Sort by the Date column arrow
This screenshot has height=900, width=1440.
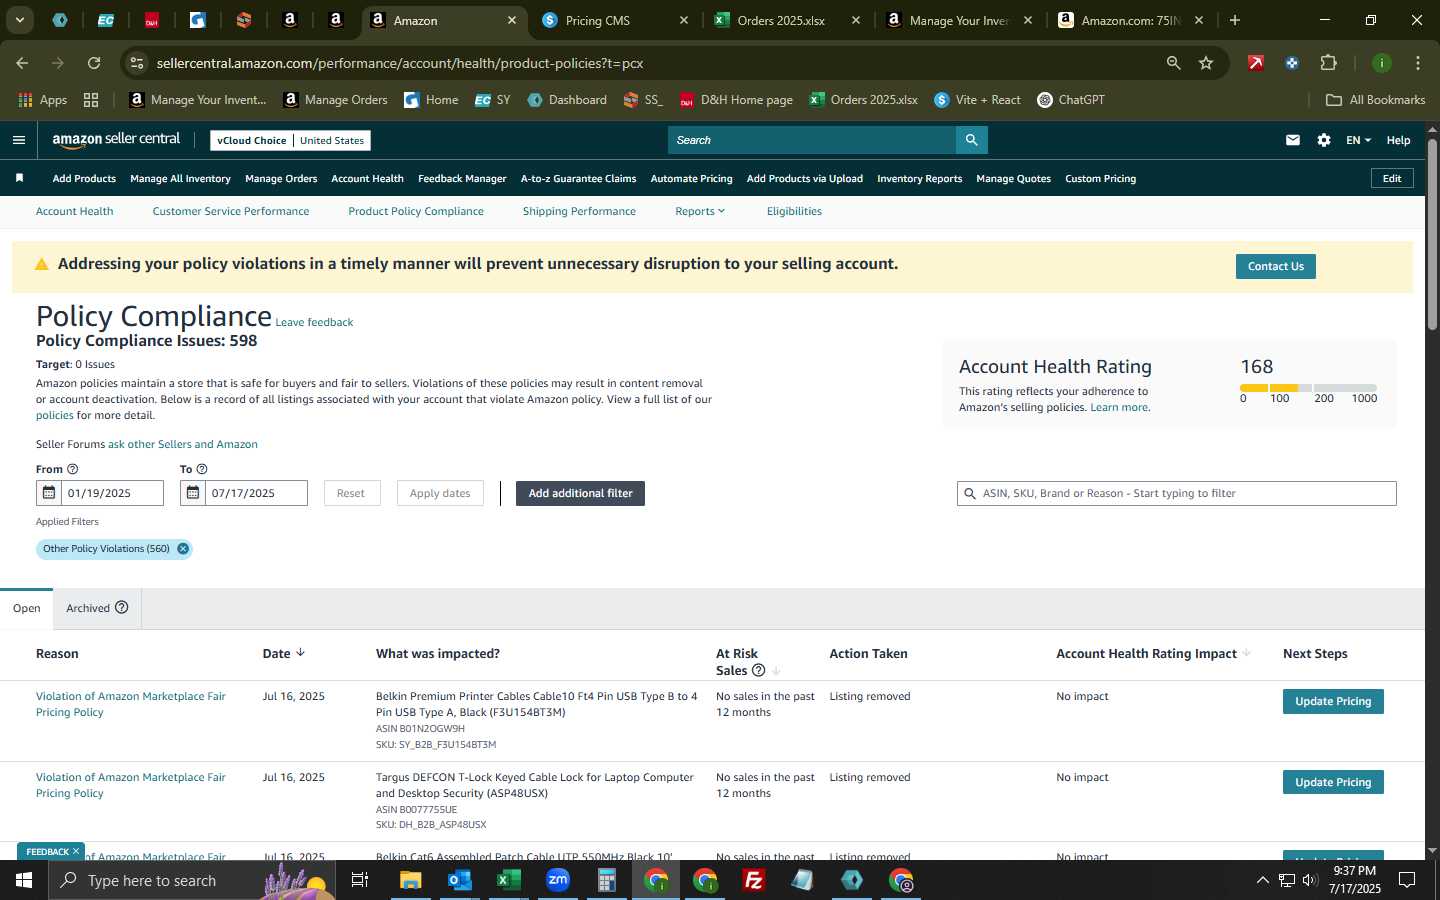(300, 653)
